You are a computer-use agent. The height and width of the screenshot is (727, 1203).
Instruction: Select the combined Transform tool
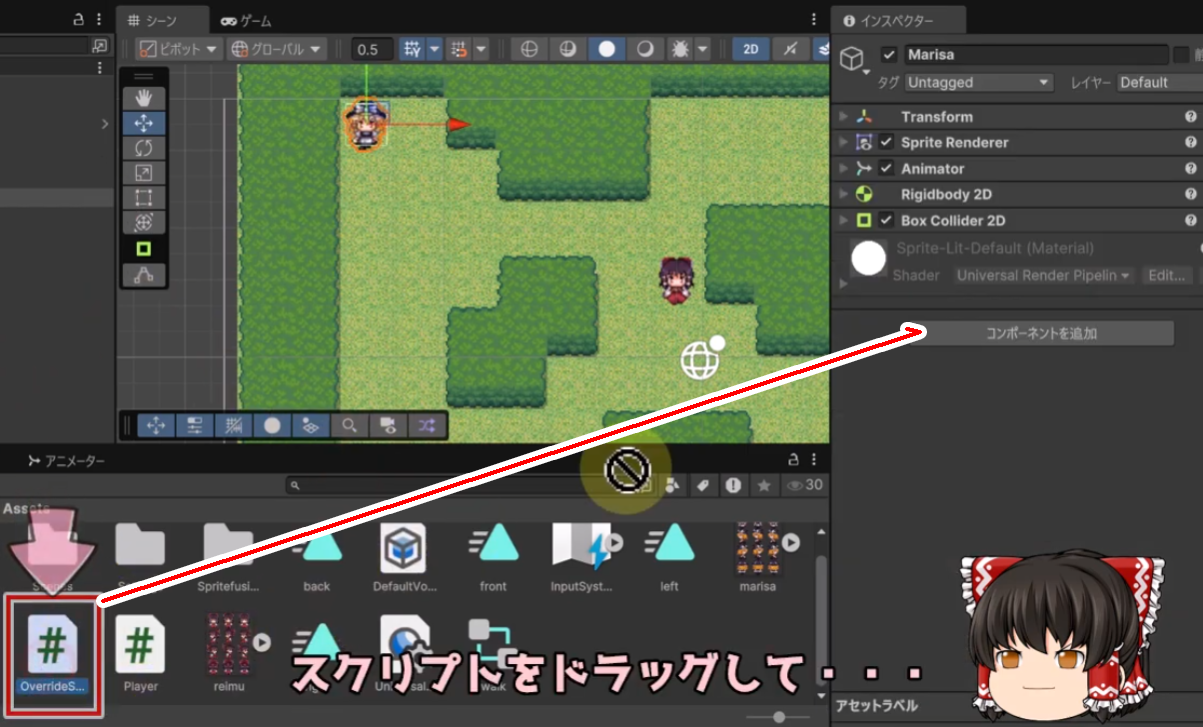point(143,222)
